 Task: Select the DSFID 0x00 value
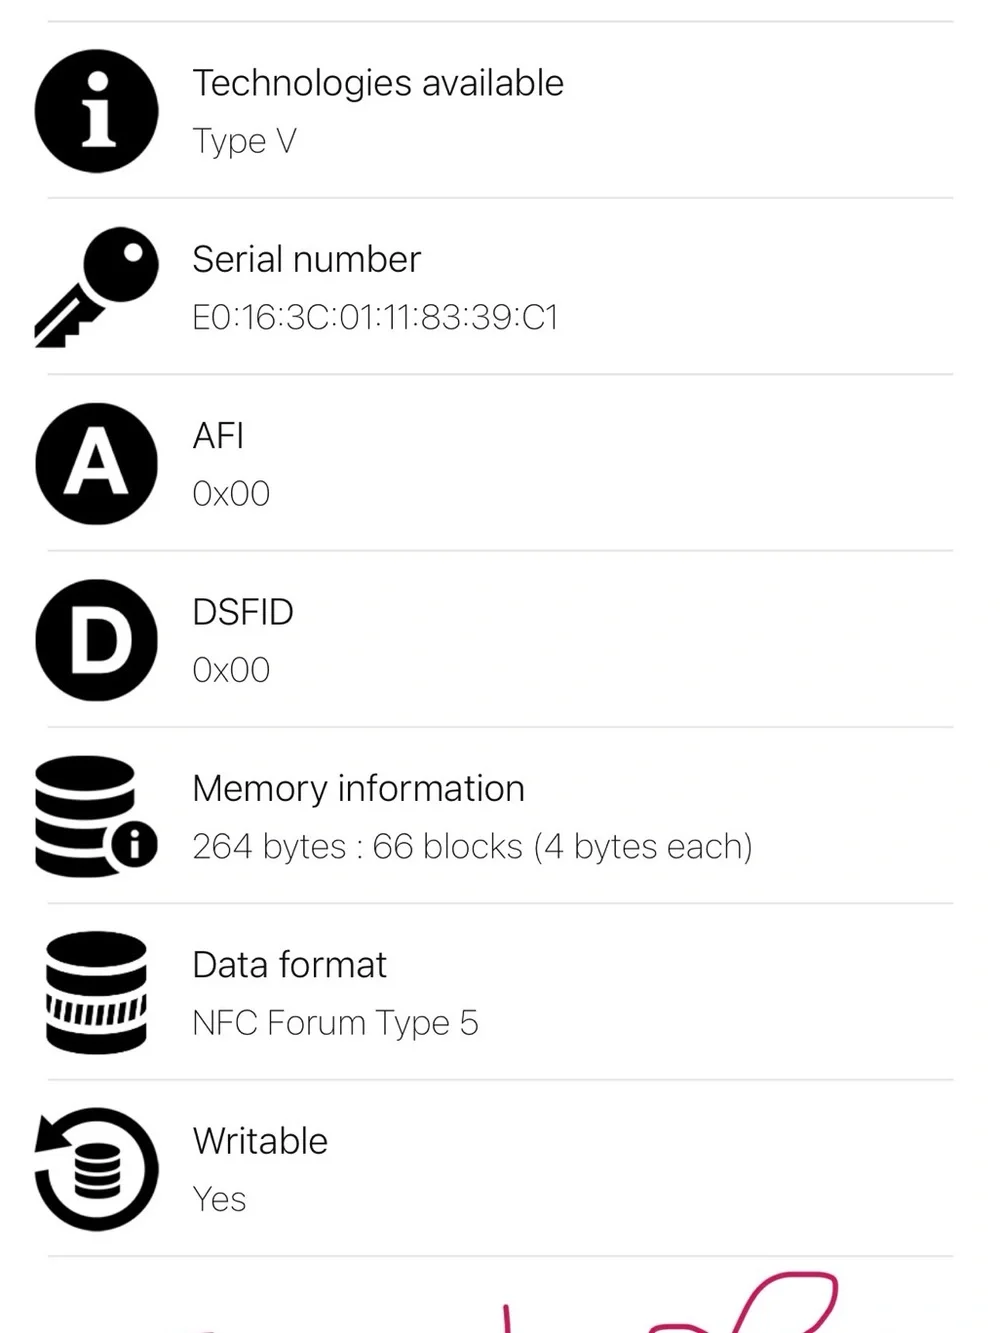click(231, 669)
